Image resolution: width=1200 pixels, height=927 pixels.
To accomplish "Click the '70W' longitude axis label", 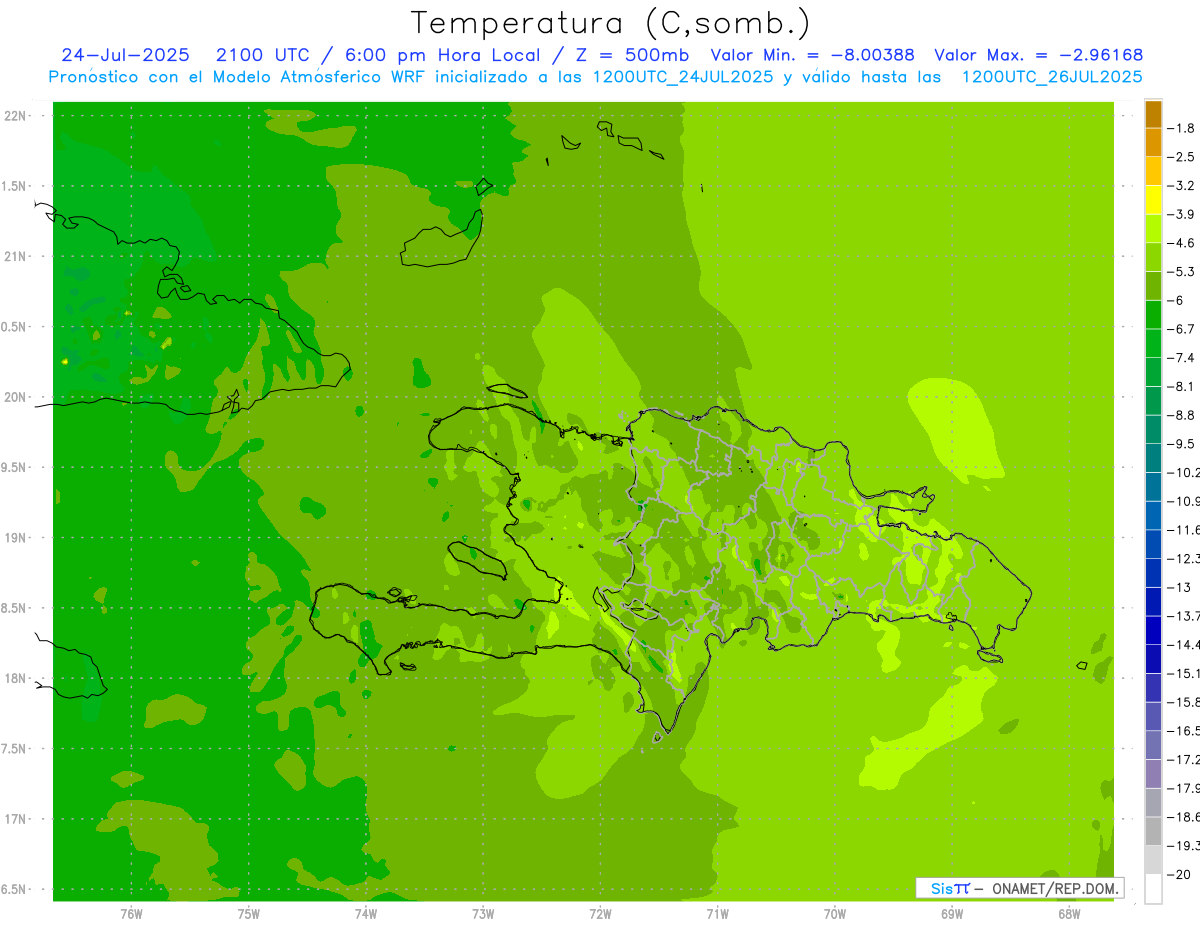I will click(x=835, y=913).
